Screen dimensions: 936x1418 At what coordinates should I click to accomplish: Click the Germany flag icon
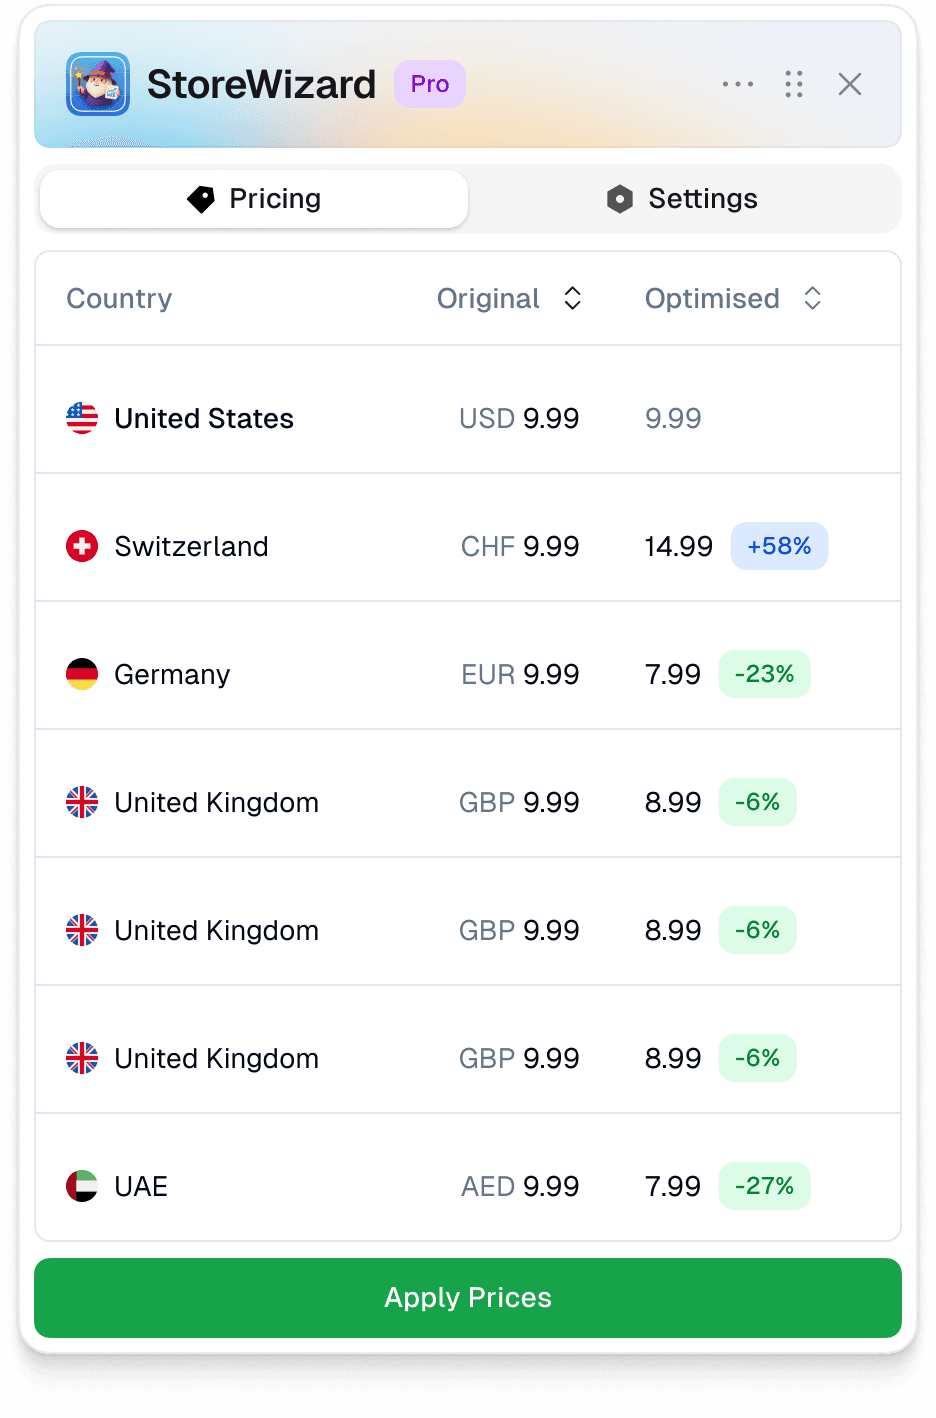tap(82, 674)
